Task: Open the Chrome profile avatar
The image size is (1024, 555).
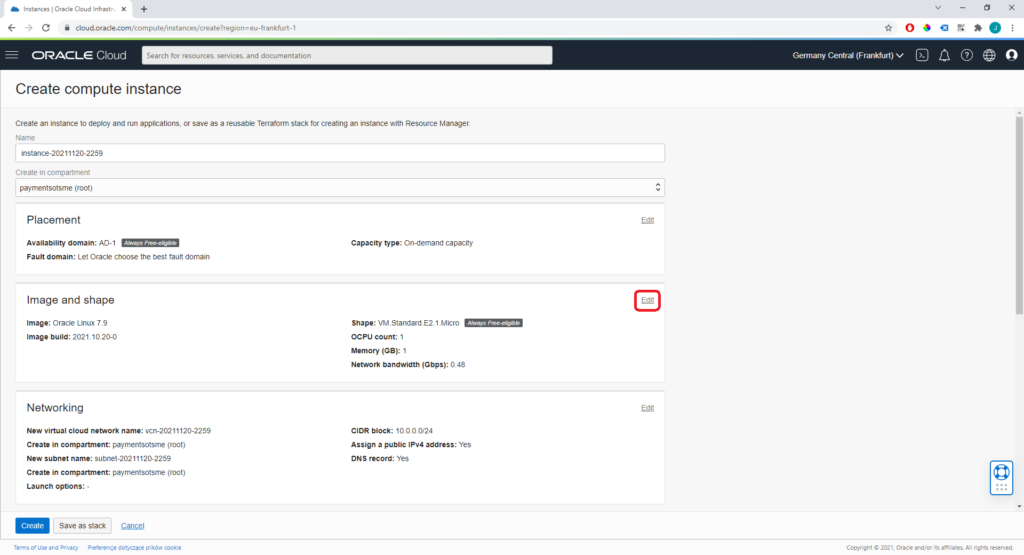Action: coord(995,28)
